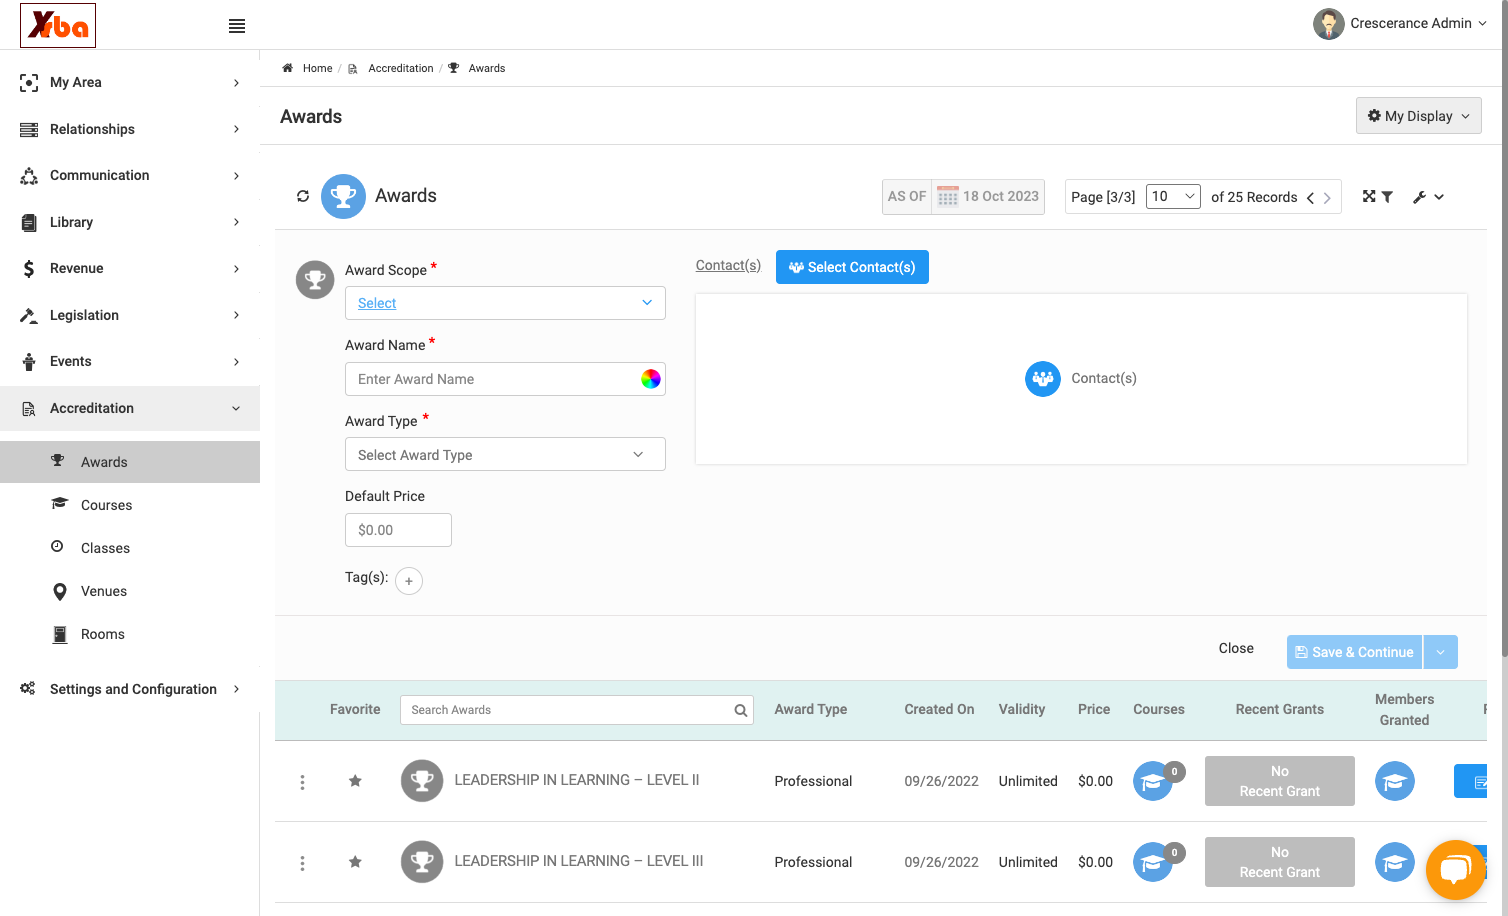Open Venues in the sidebar
Image resolution: width=1508 pixels, height=916 pixels.
(x=104, y=591)
